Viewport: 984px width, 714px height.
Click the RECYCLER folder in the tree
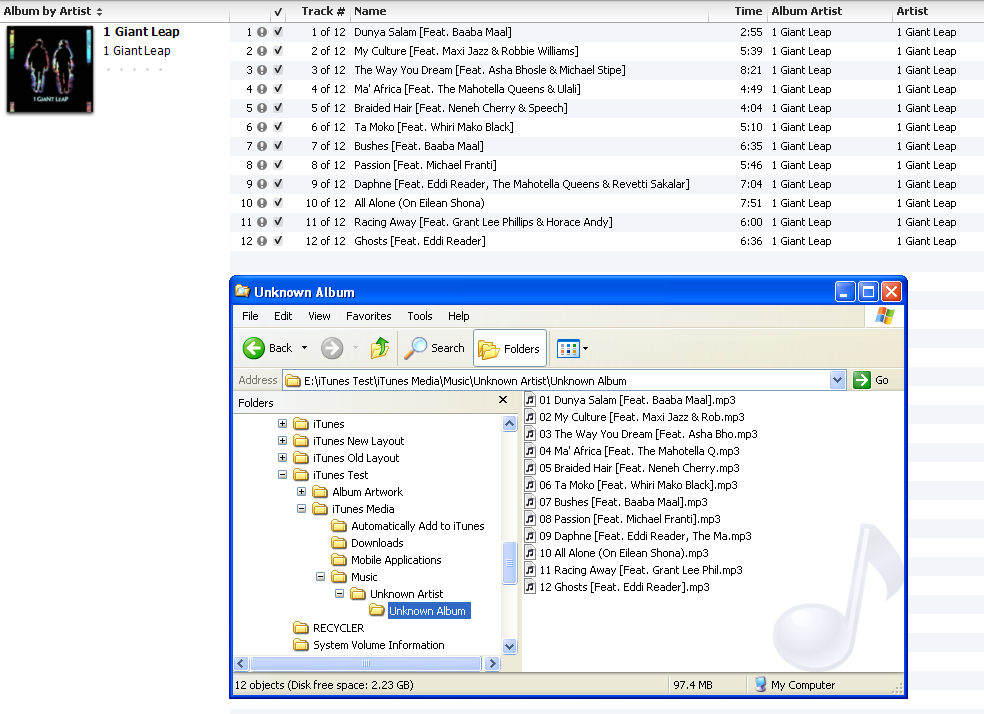(329, 627)
